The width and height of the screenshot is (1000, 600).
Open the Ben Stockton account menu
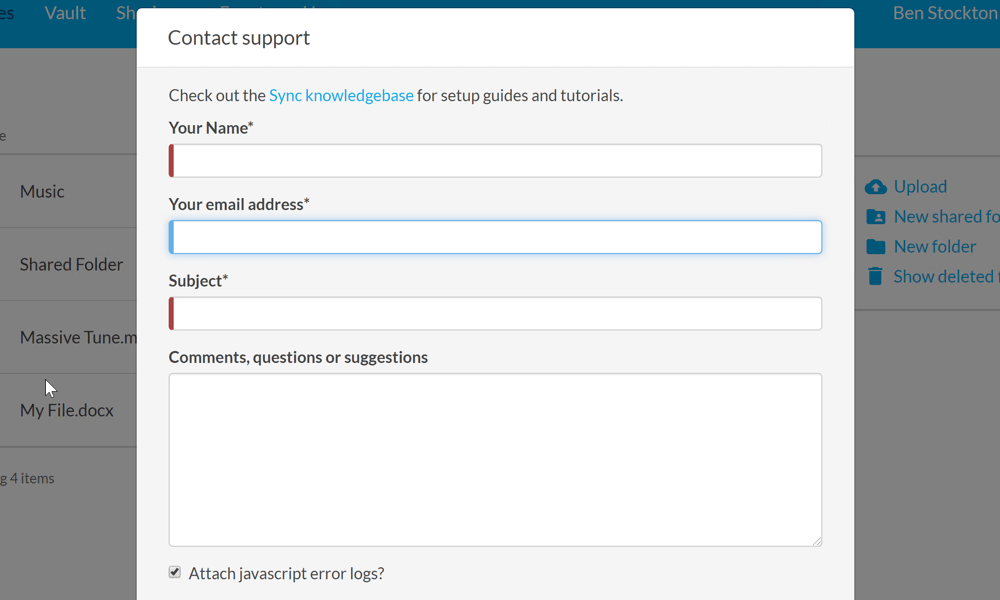click(x=944, y=13)
